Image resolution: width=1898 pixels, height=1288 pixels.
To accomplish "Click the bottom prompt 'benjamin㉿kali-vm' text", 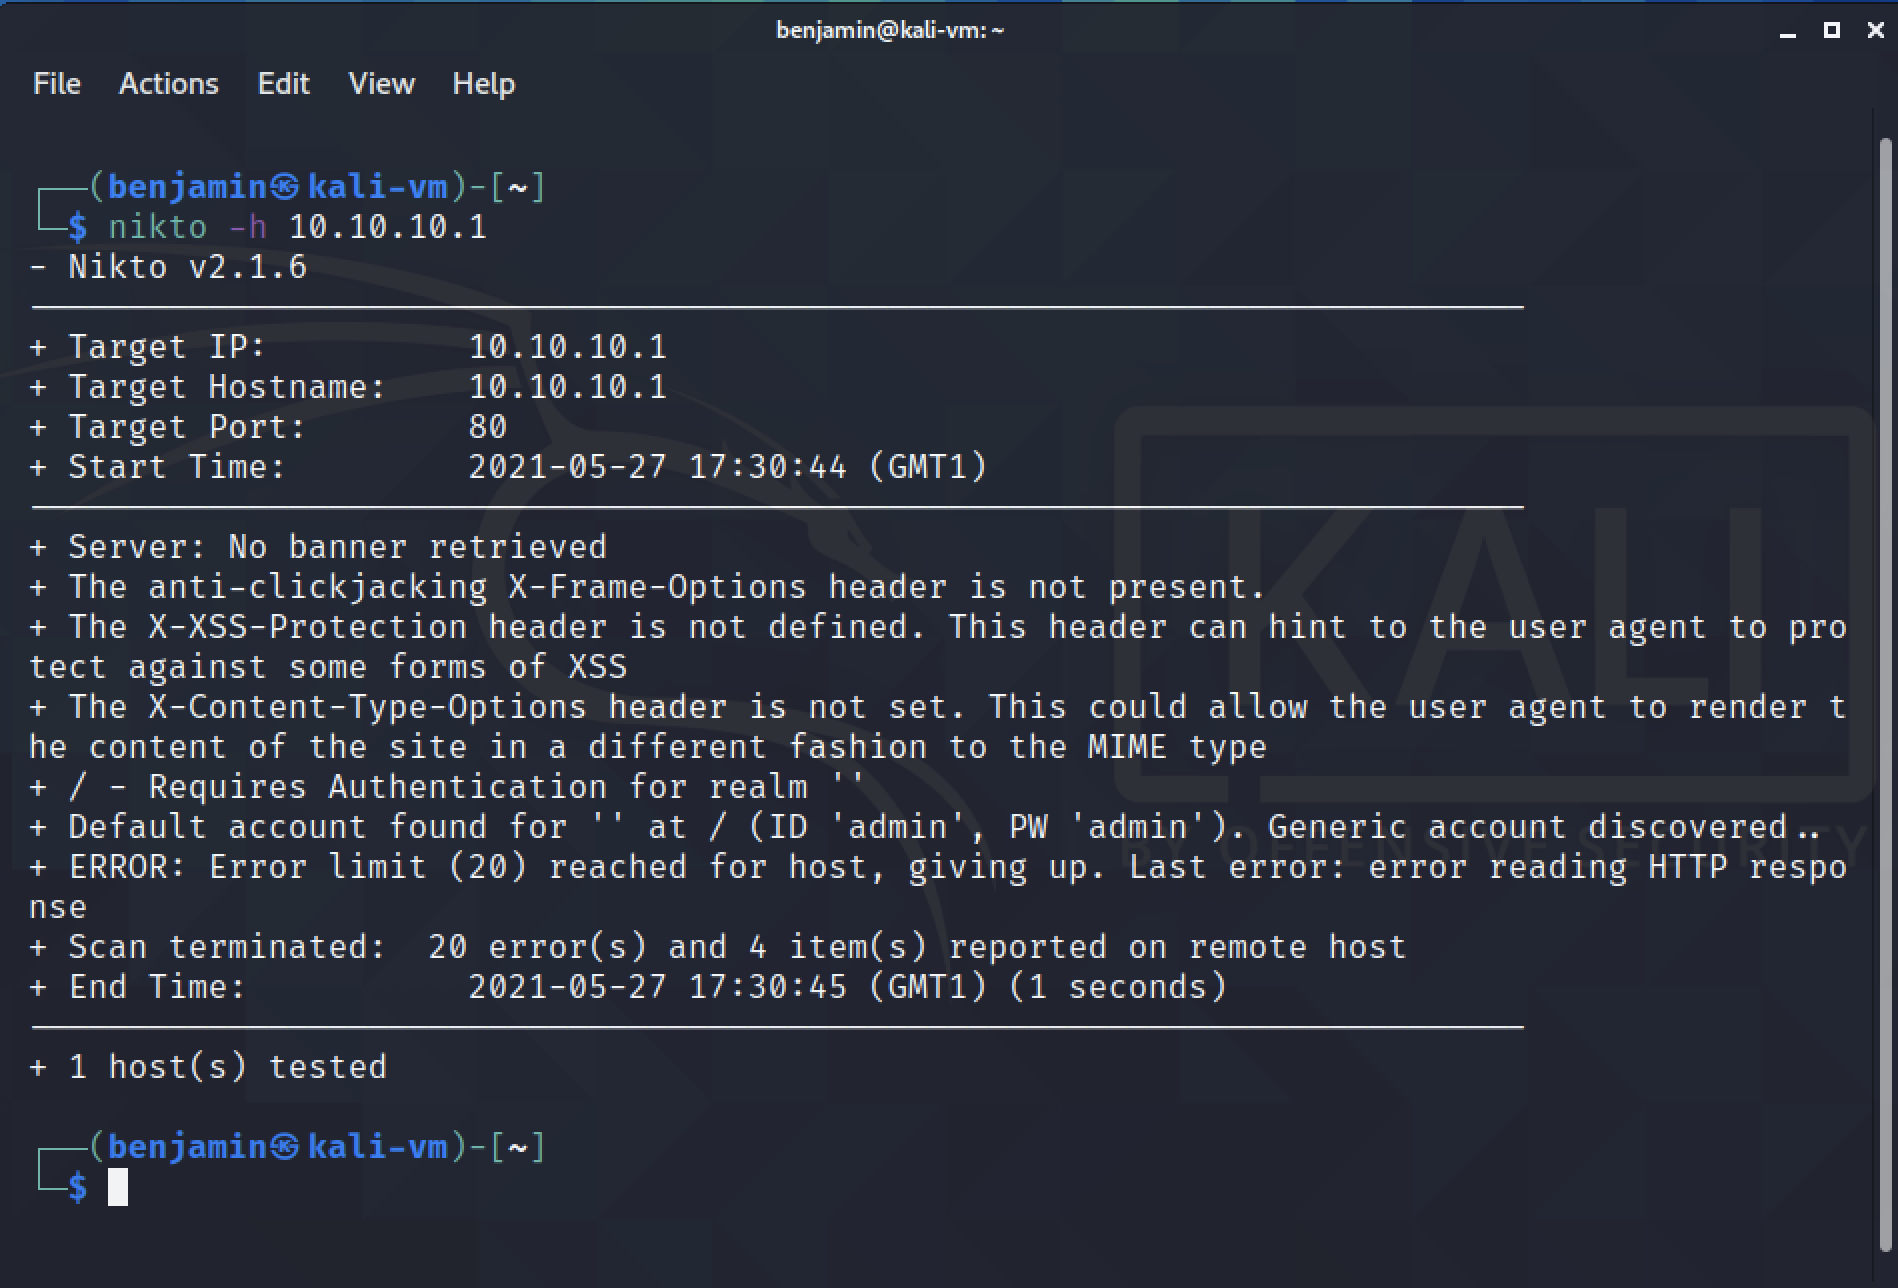I will click(277, 1147).
